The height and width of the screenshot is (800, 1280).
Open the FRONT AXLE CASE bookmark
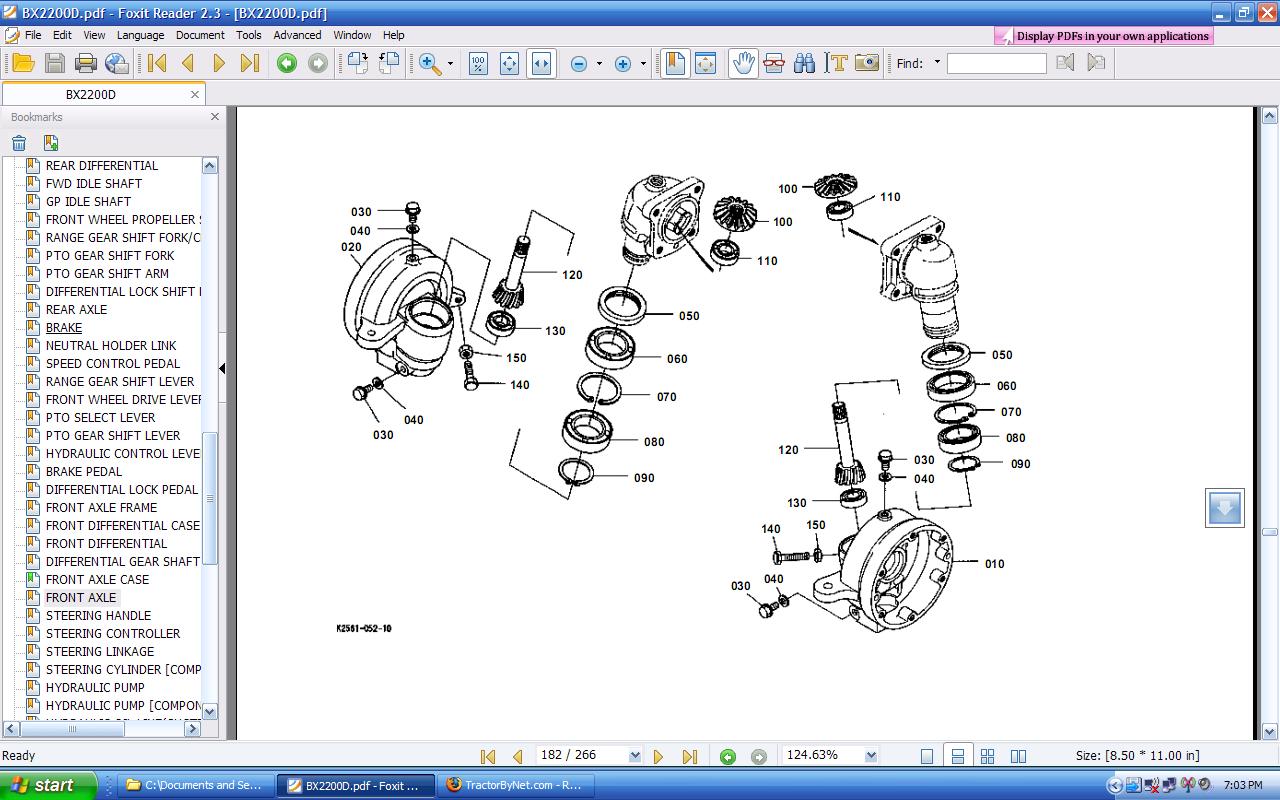coord(97,579)
